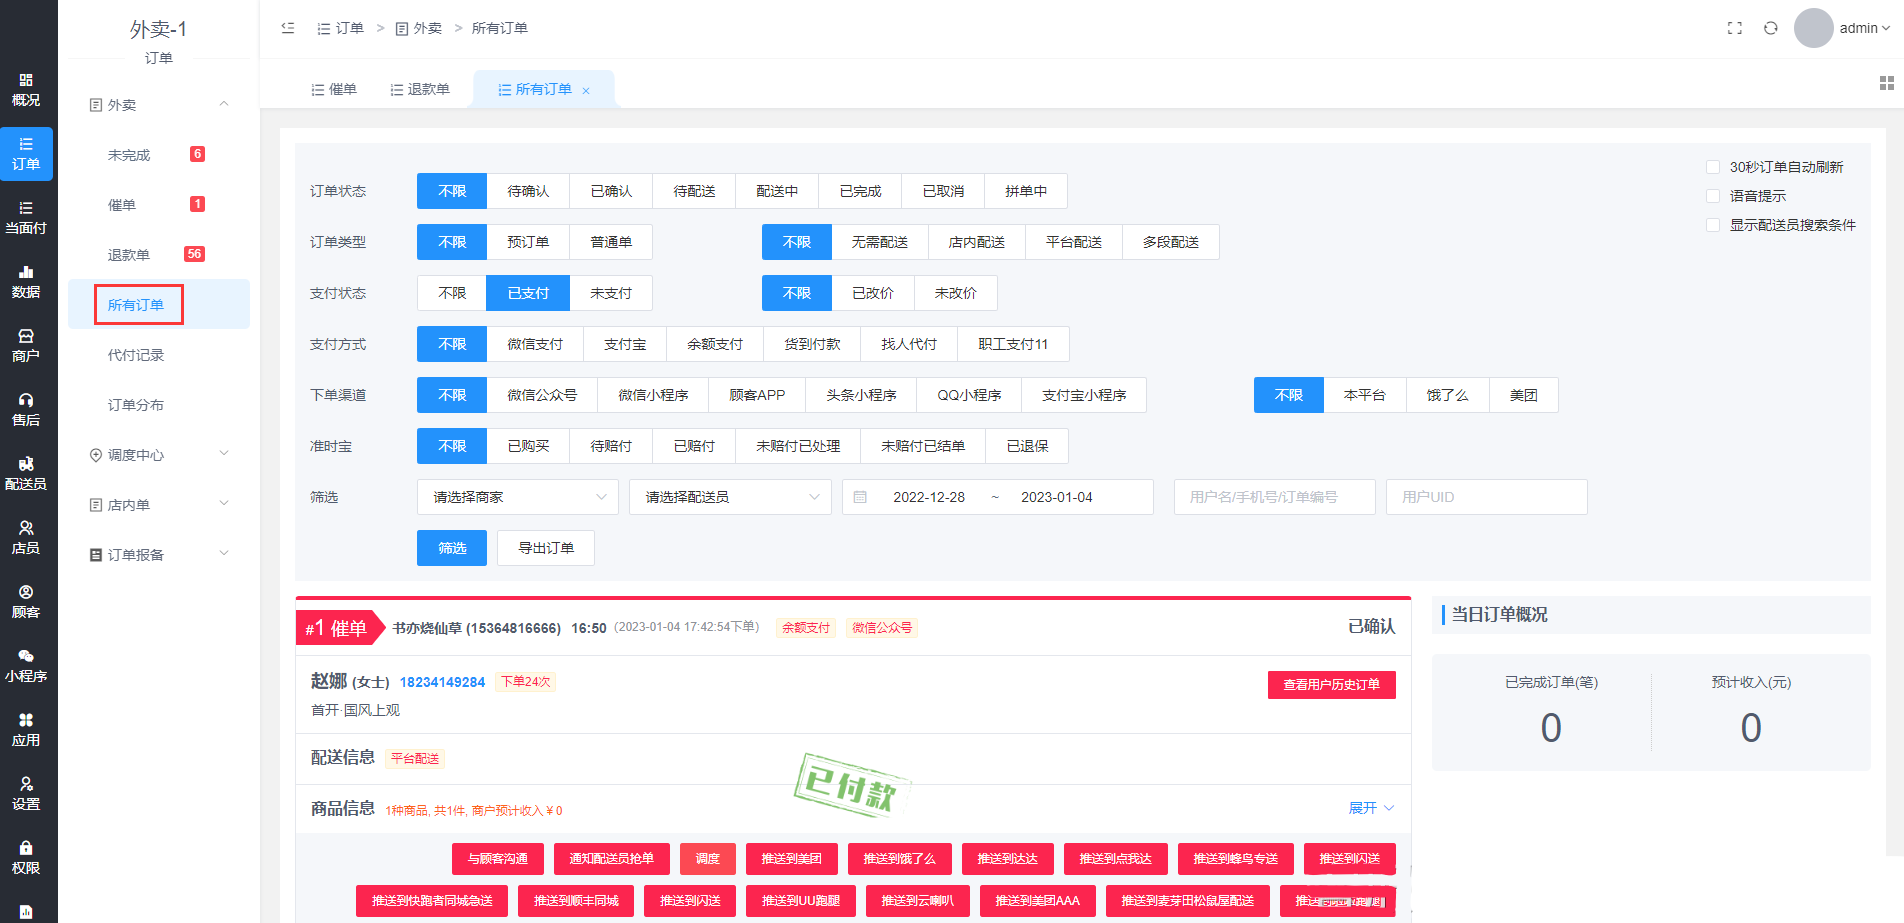Click the 推送到美团 button

[x=792, y=859]
